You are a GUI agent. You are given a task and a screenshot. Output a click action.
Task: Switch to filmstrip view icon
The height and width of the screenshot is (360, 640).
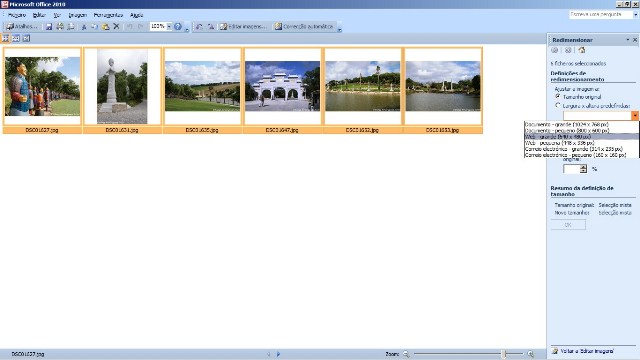pos(16,38)
